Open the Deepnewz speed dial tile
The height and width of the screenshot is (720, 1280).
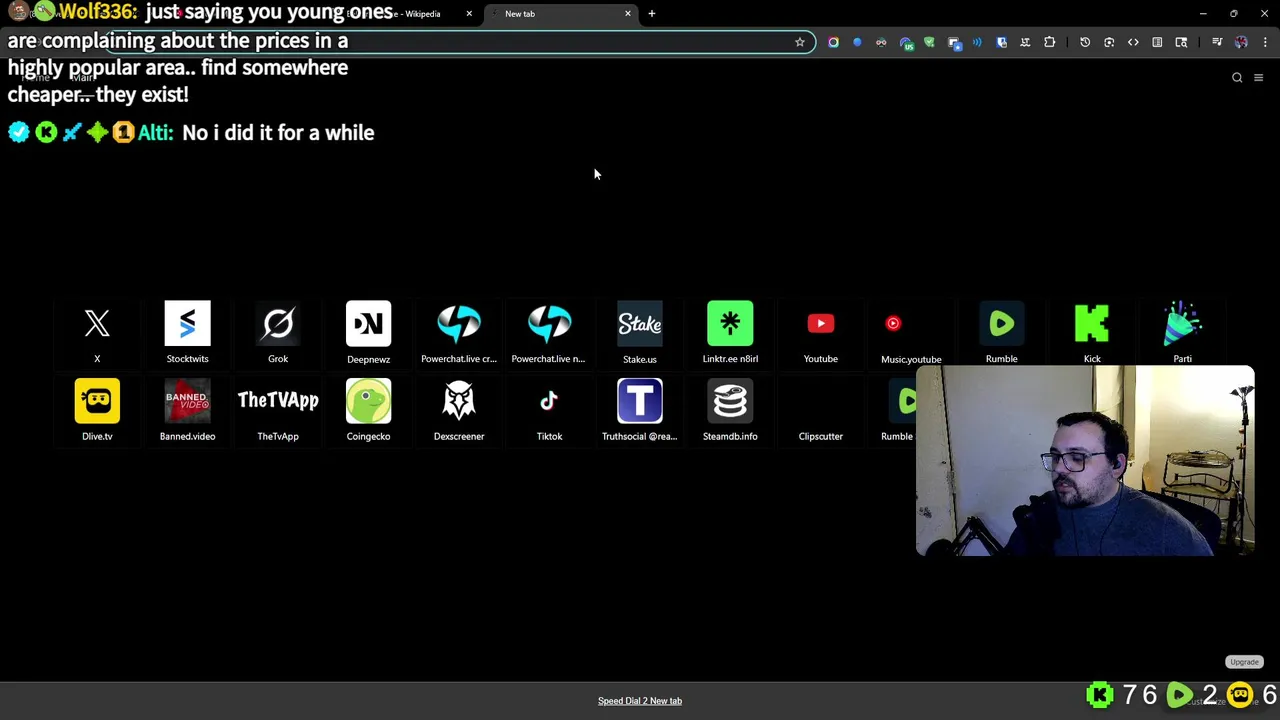point(368,333)
